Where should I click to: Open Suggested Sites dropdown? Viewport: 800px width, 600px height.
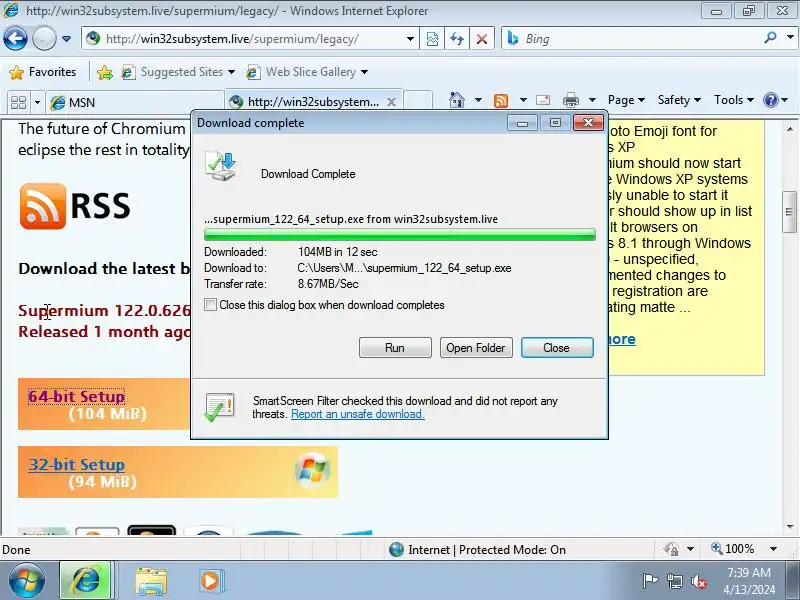178,72
